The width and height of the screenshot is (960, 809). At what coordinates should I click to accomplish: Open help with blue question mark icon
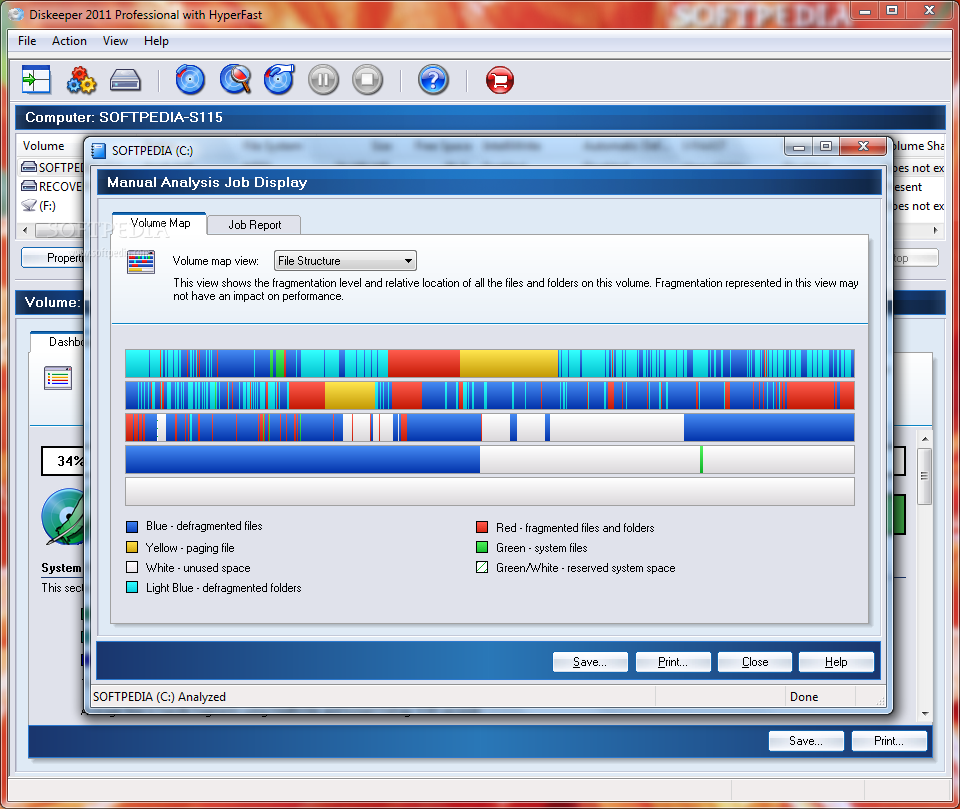click(x=433, y=80)
